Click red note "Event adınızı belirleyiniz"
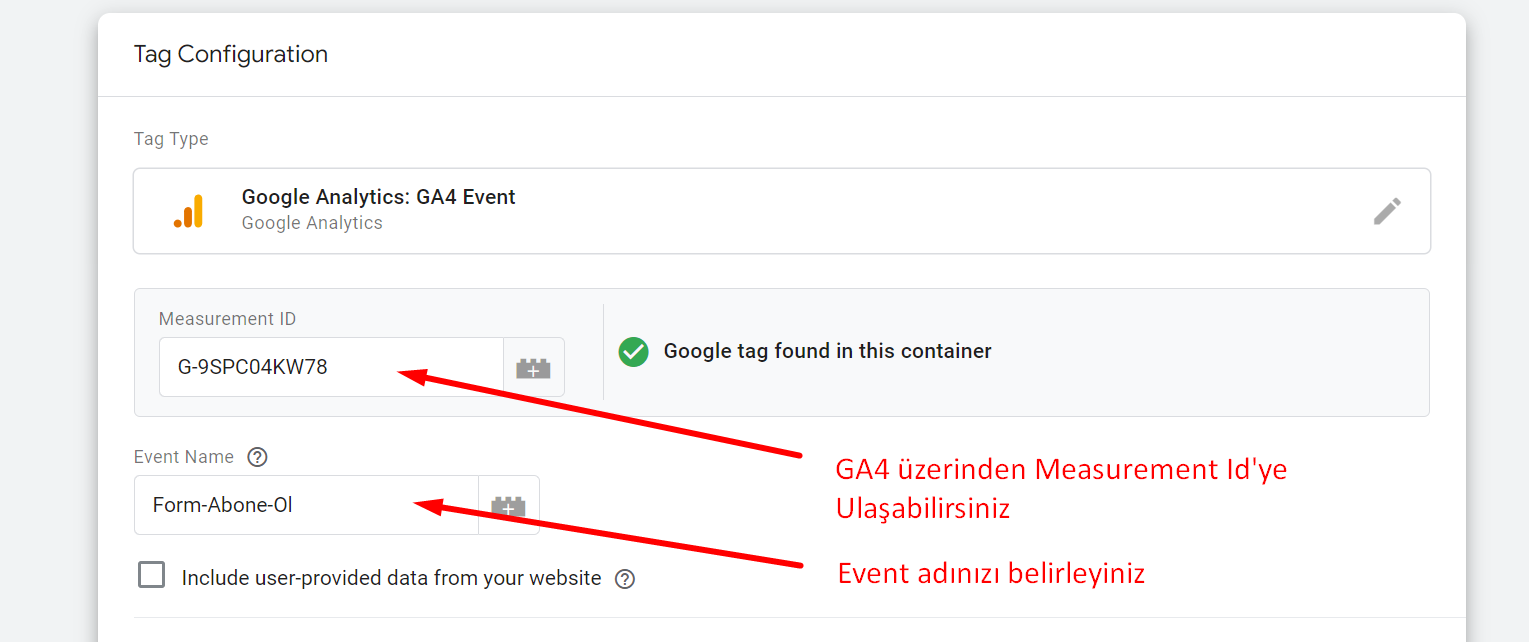Screen dimensions: 1529x642 (x=990, y=574)
